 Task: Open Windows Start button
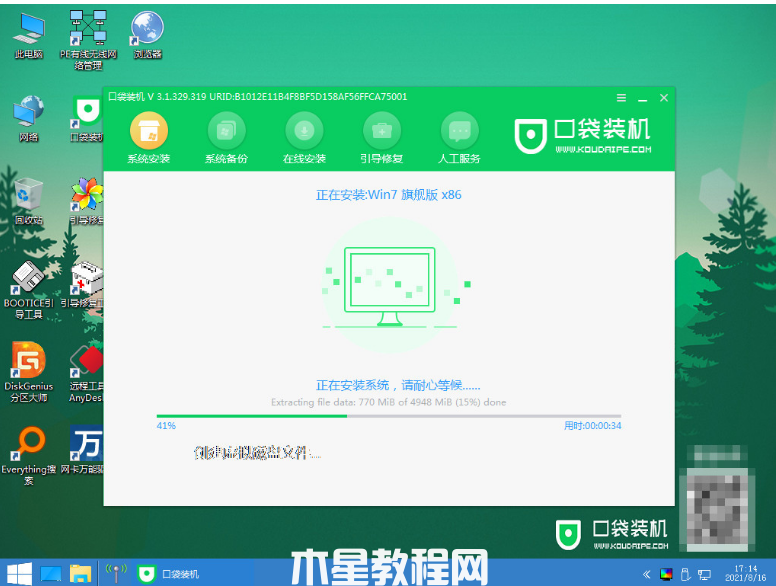(19, 574)
